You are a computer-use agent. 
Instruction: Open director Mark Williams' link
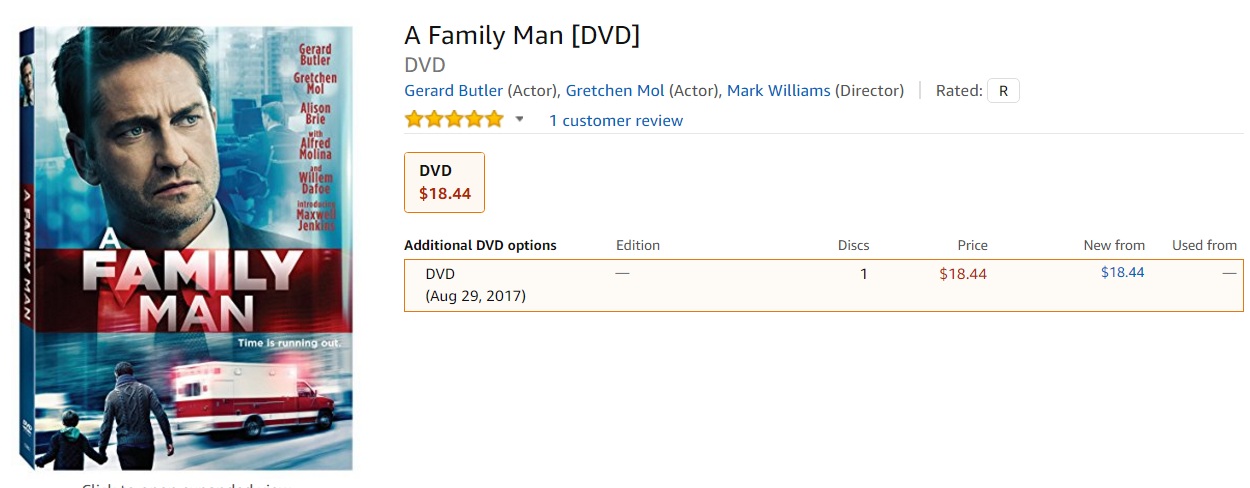778,91
